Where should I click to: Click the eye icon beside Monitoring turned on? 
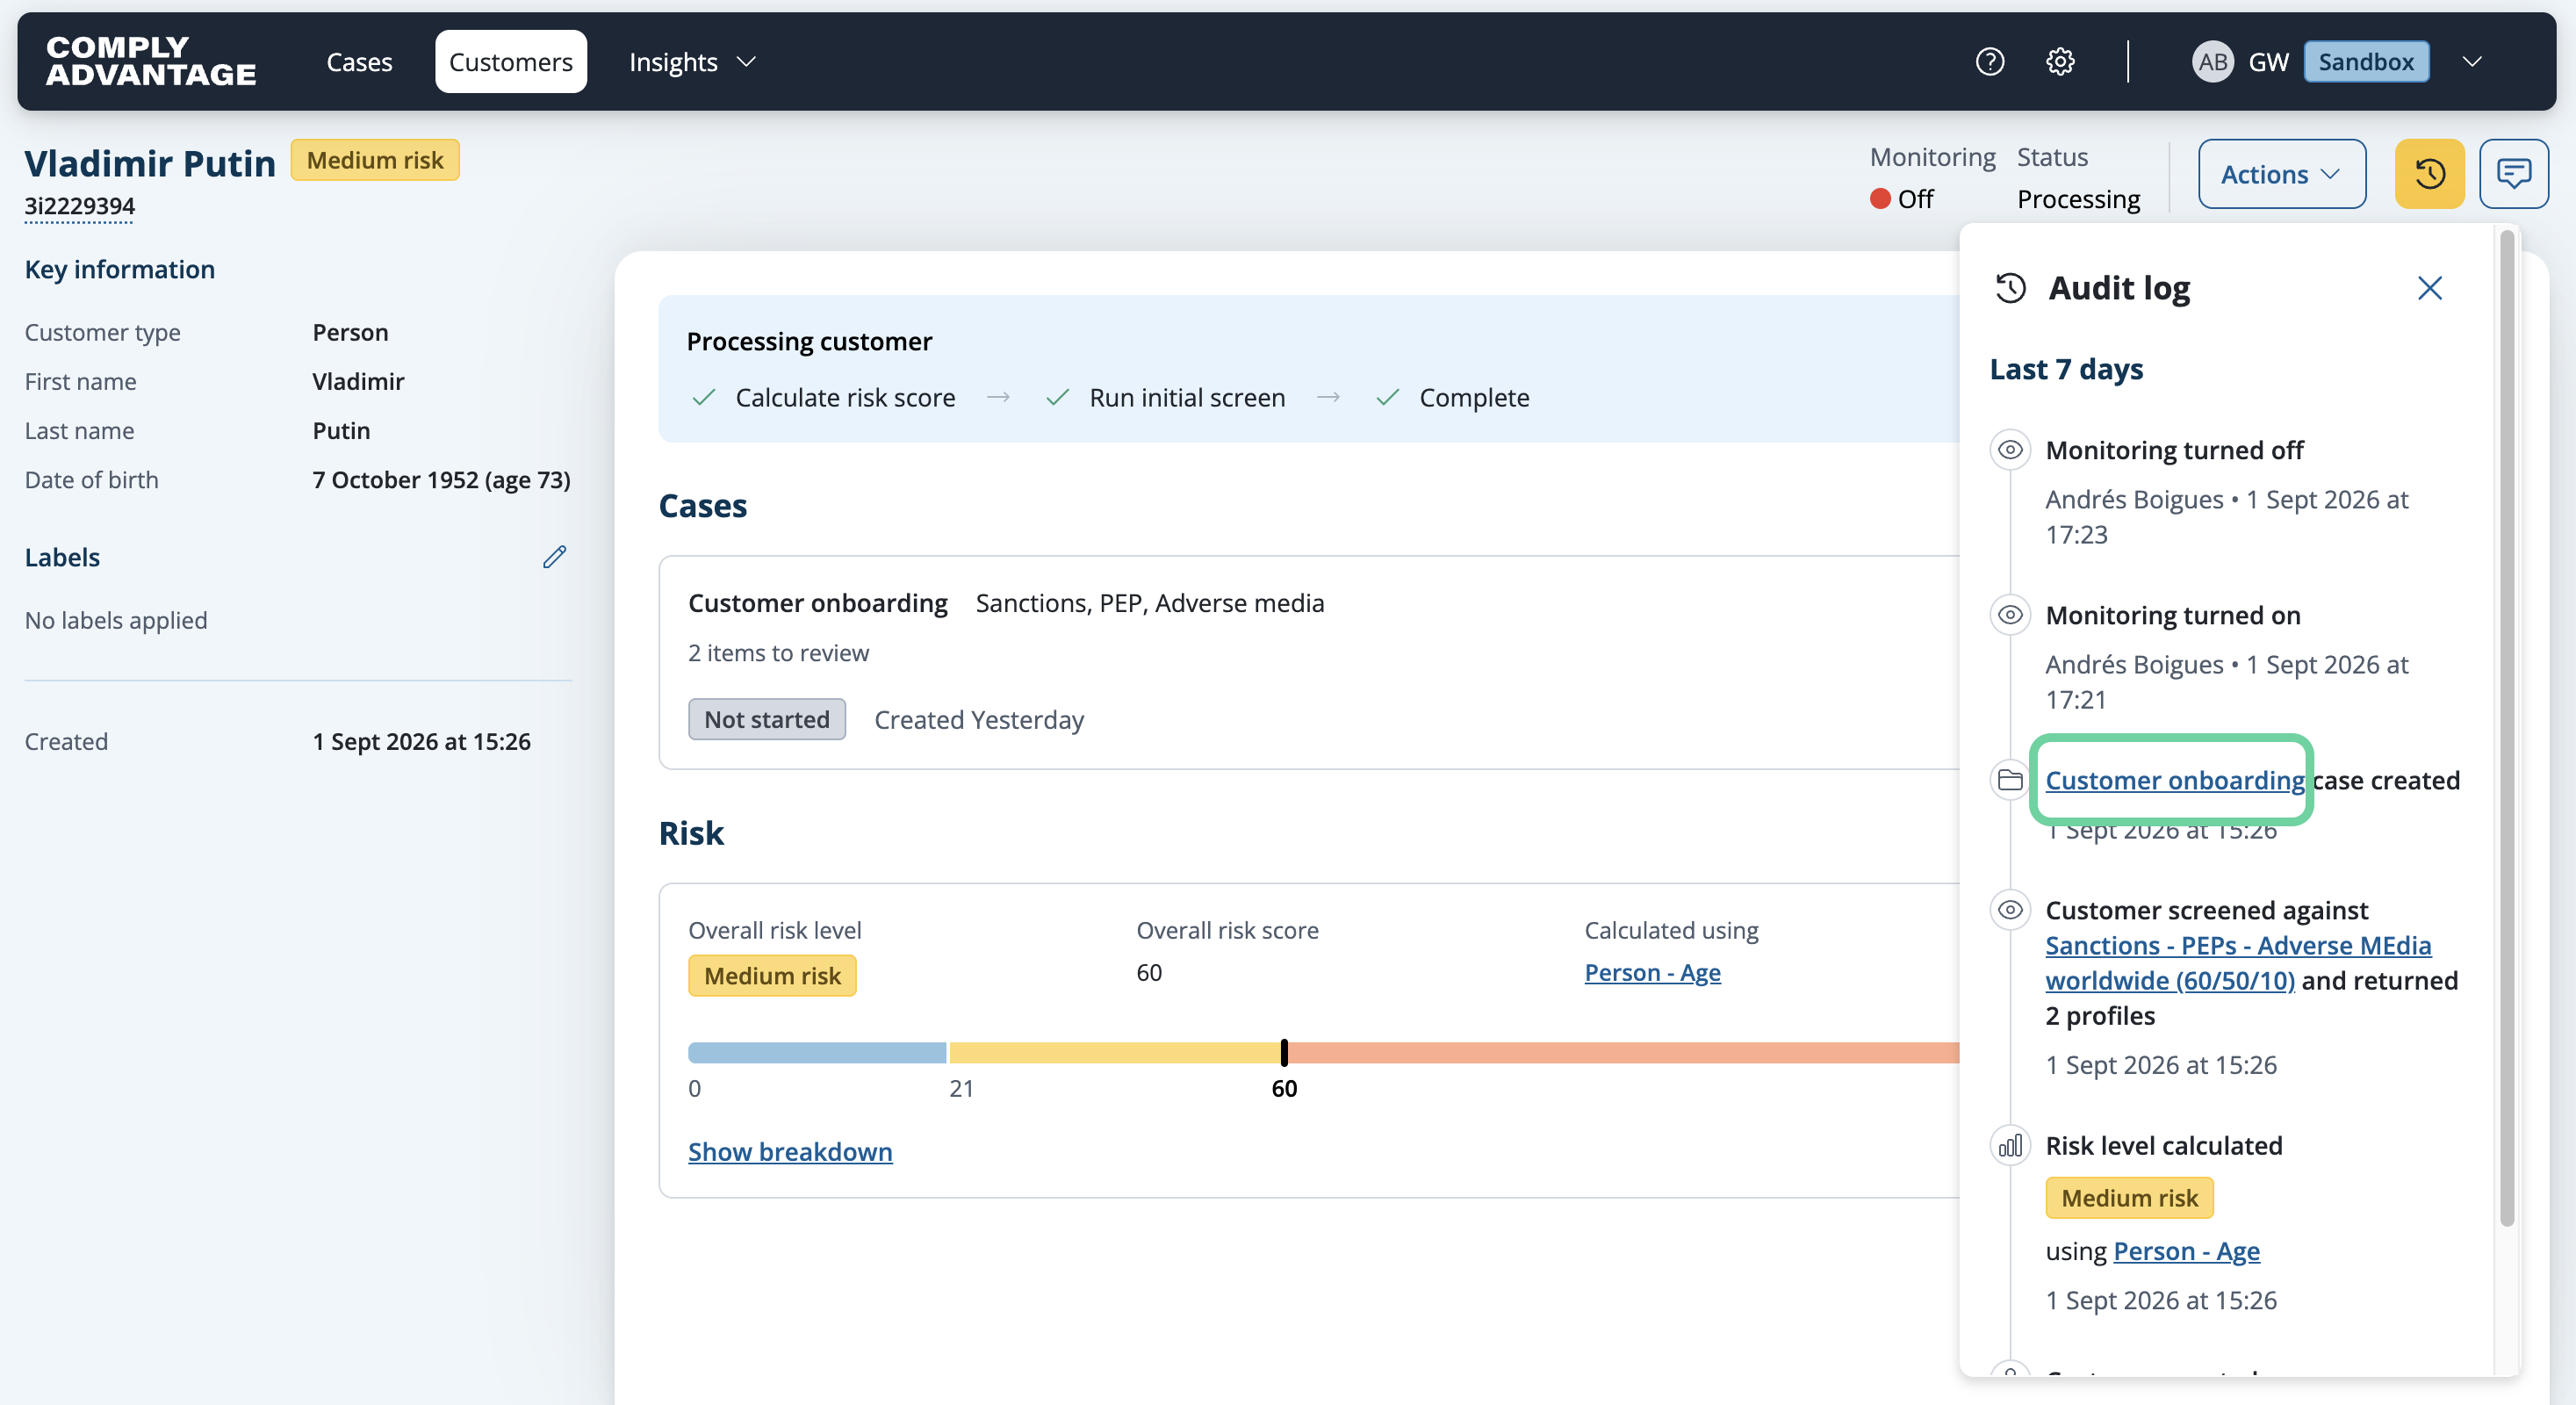tap(2010, 615)
